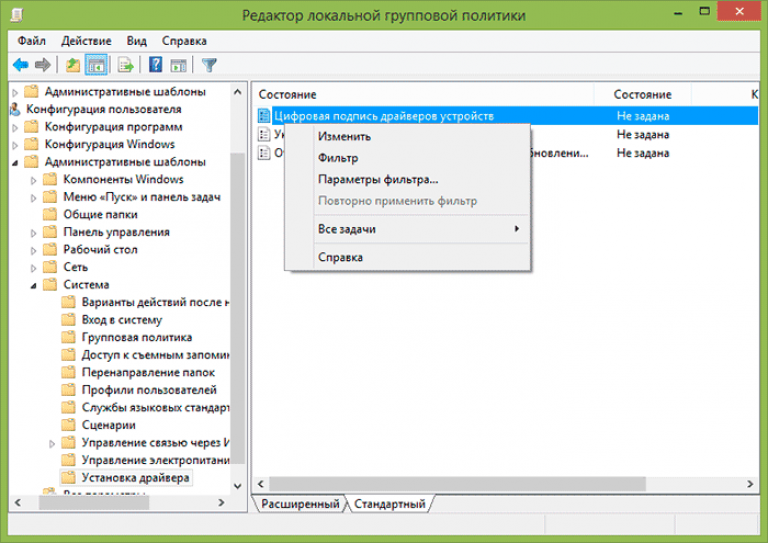Choose Изменить in the context menu
This screenshot has height=543, width=768.
pyautogui.click(x=344, y=137)
